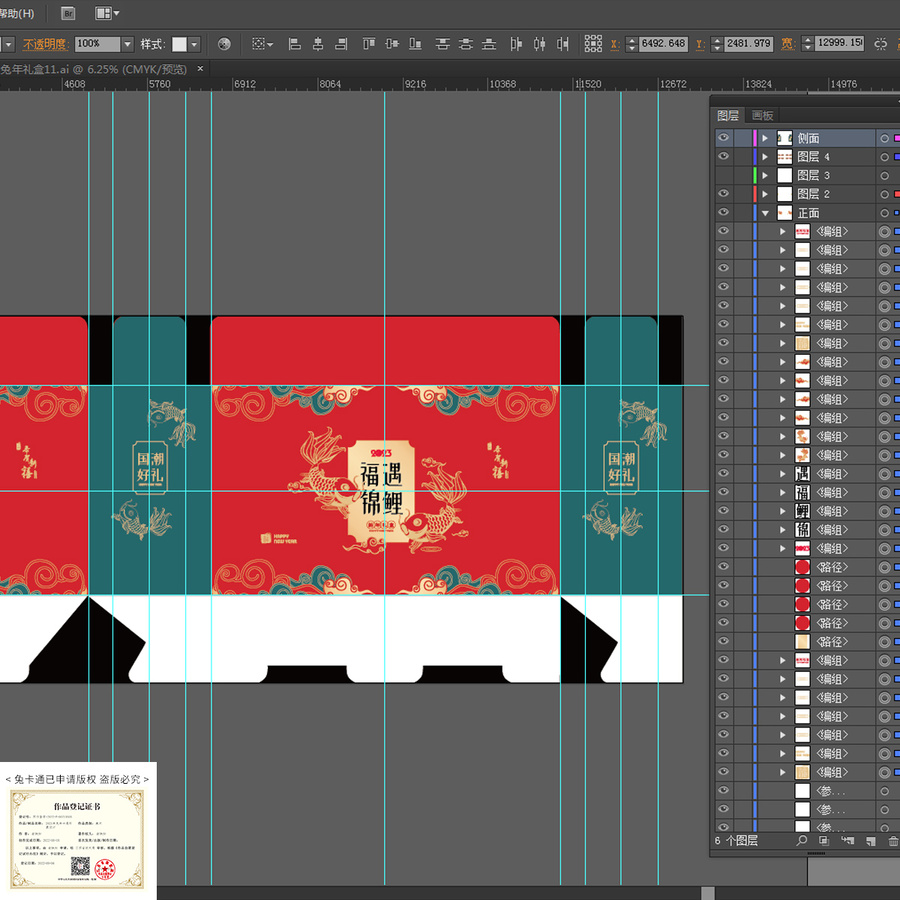
Task: Switch to the 图层 panel tab
Action: (x=728, y=115)
